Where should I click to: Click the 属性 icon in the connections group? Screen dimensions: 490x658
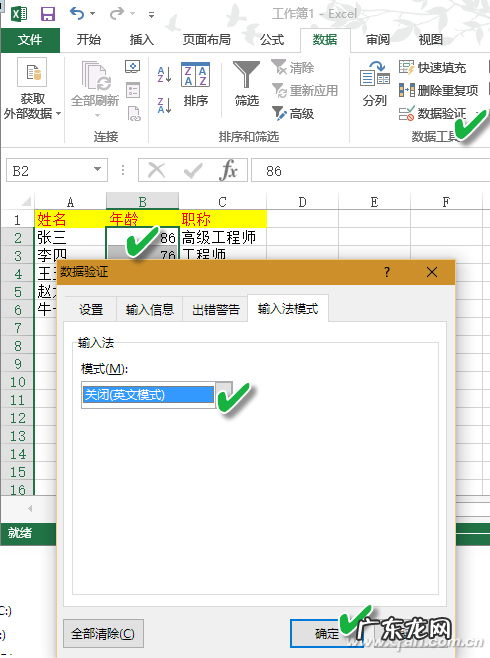pyautogui.click(x=133, y=90)
